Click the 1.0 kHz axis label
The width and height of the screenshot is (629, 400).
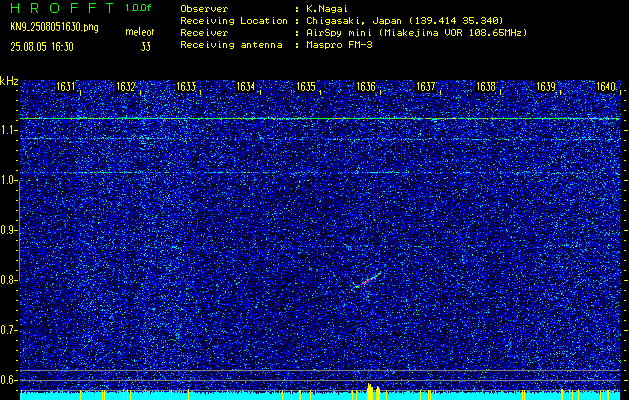coord(8,180)
